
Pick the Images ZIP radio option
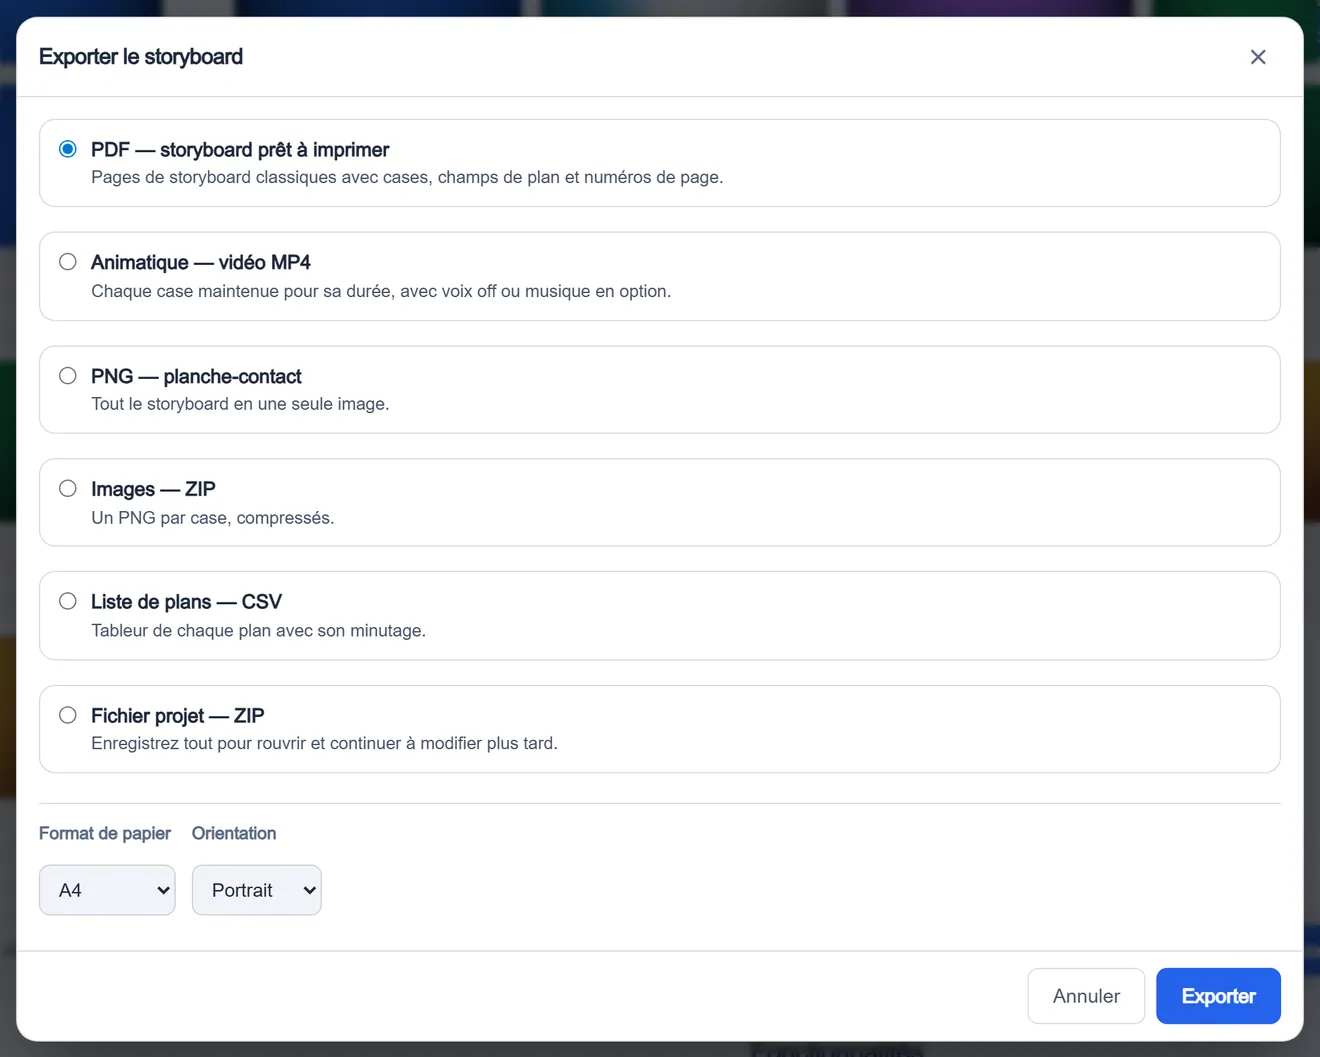68,489
